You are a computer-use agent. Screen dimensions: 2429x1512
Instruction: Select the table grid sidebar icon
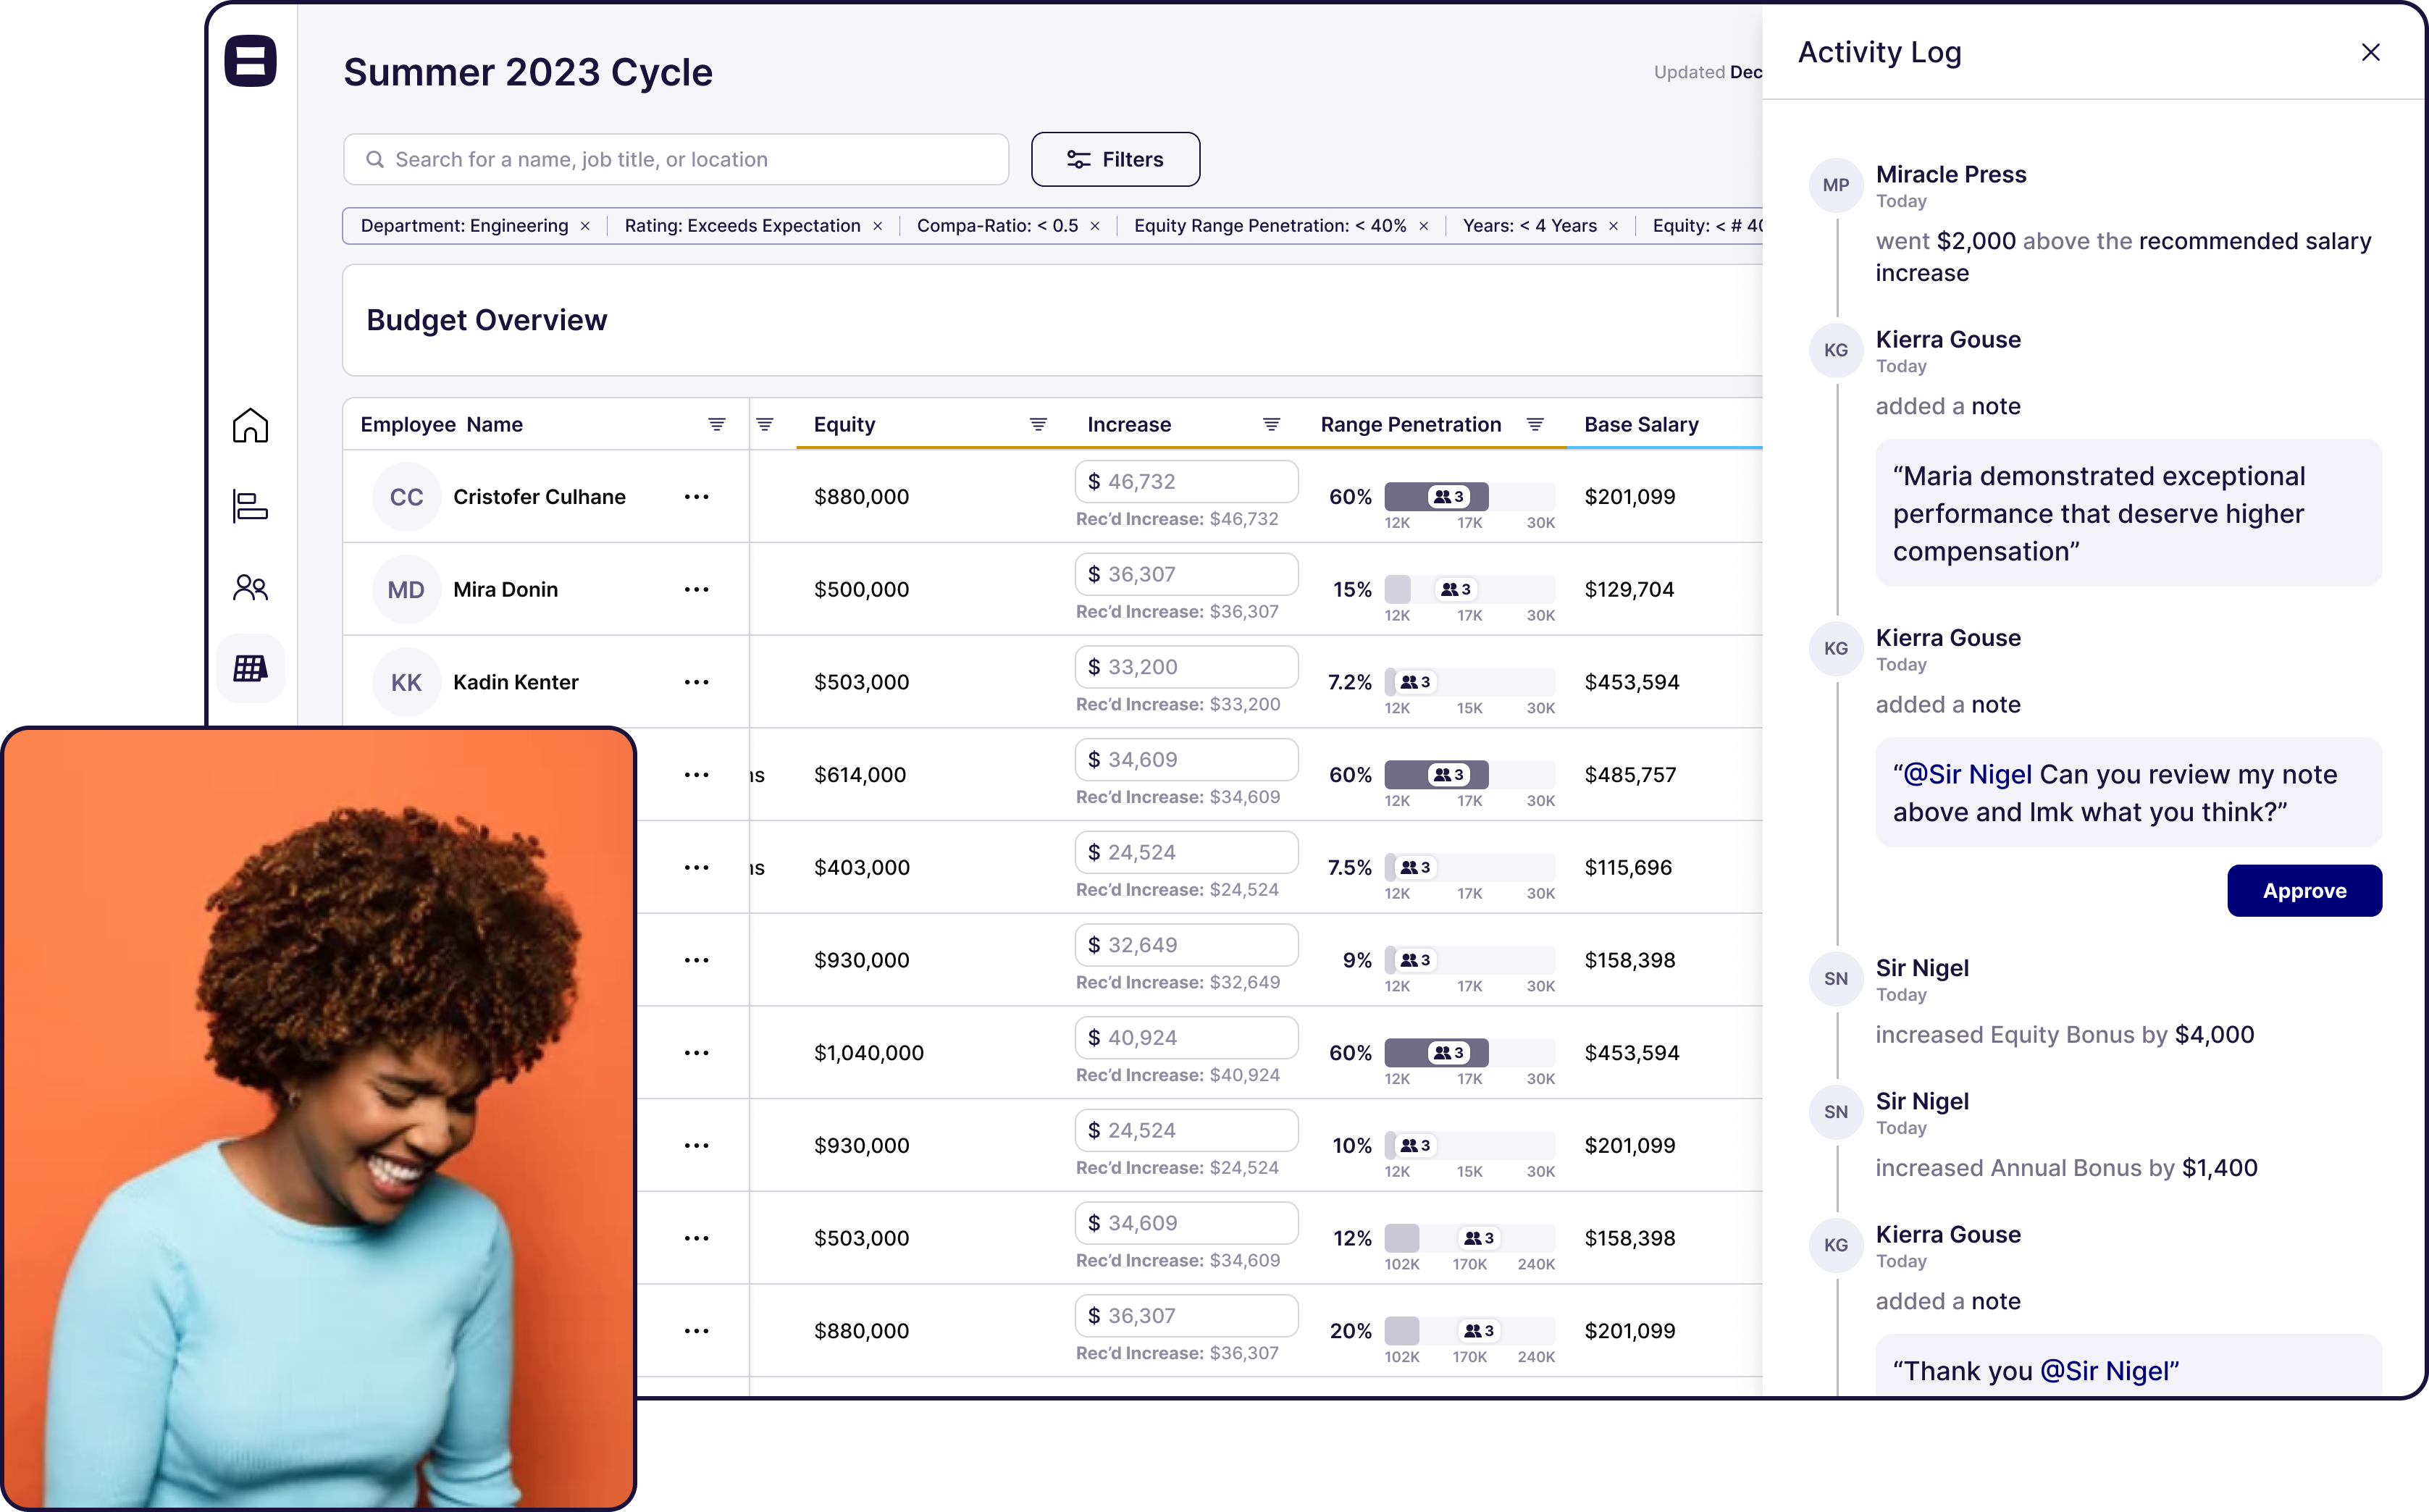click(x=250, y=668)
